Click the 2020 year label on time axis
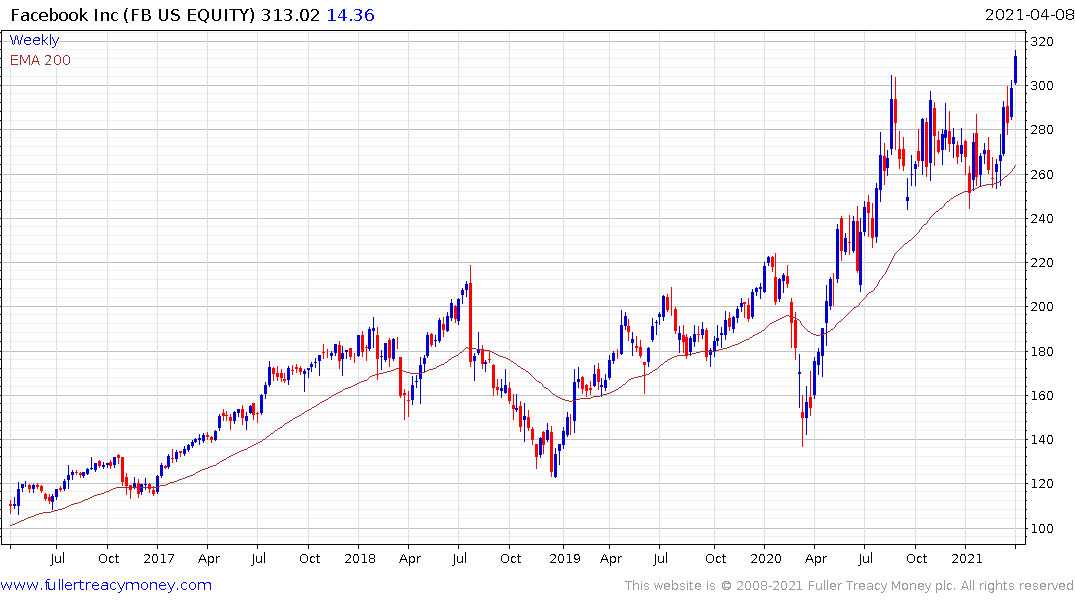 point(766,558)
